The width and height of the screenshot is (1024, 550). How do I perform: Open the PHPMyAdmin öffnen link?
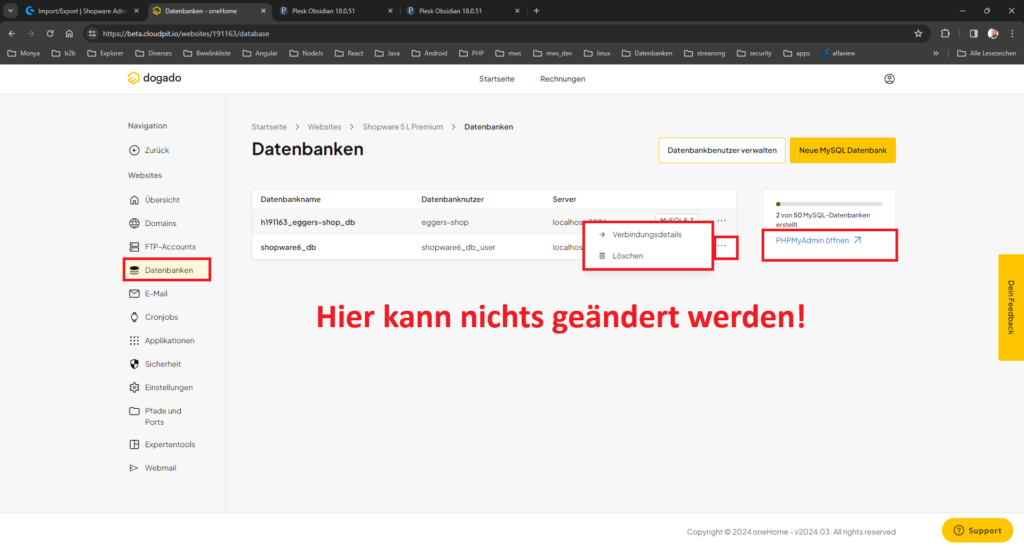click(x=818, y=240)
